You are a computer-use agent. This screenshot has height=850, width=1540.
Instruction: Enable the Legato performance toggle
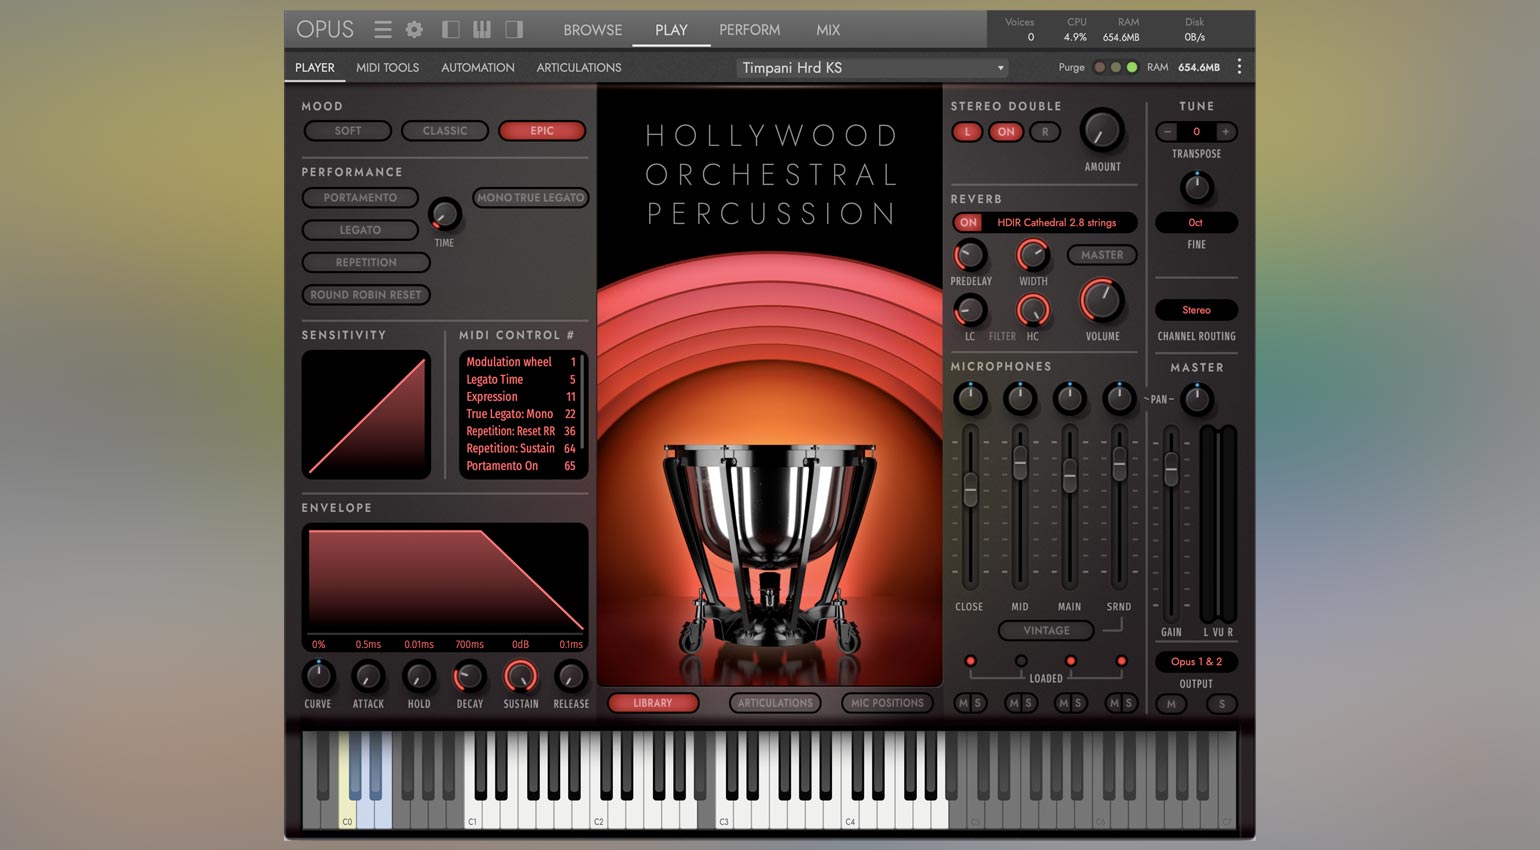(360, 230)
